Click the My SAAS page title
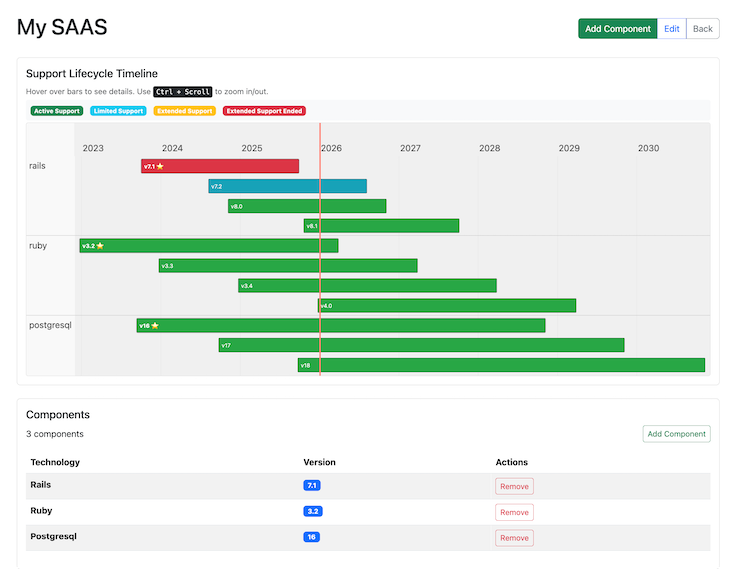The width and height of the screenshot is (742, 569). pos(62,27)
